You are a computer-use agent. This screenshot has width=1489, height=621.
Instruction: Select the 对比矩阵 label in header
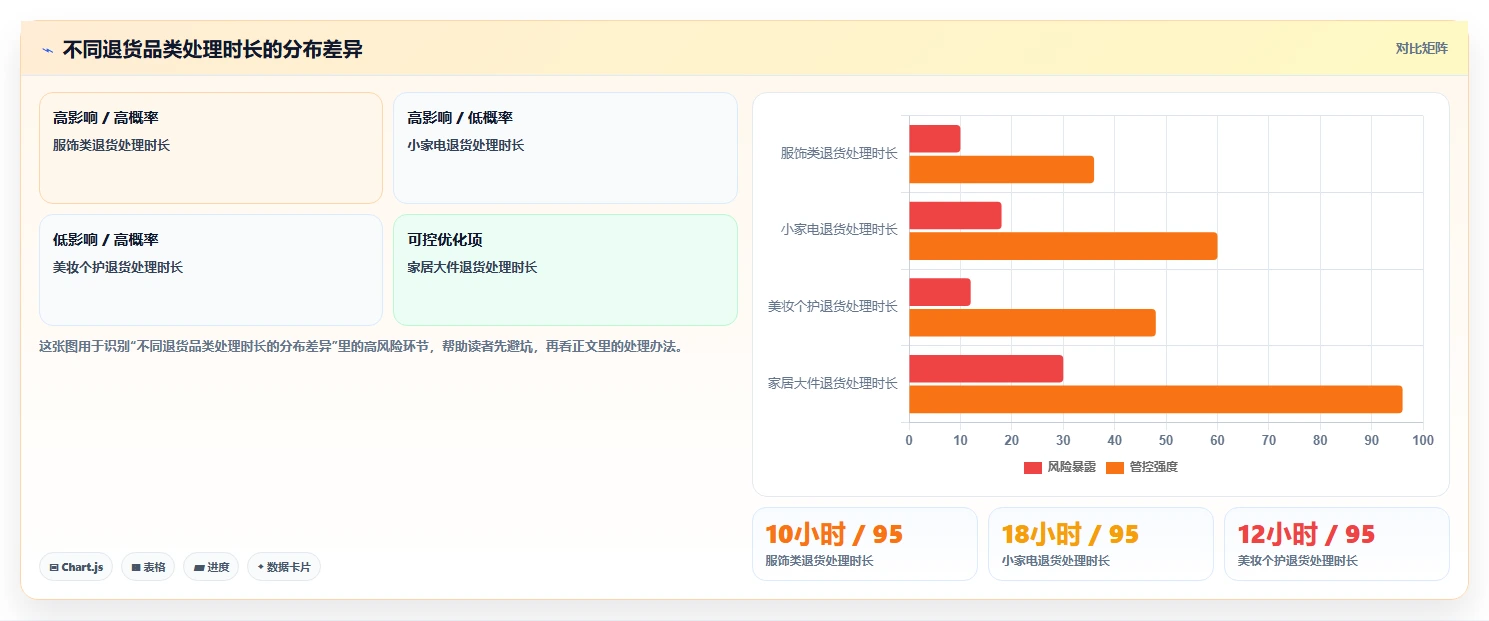pyautogui.click(x=1421, y=48)
